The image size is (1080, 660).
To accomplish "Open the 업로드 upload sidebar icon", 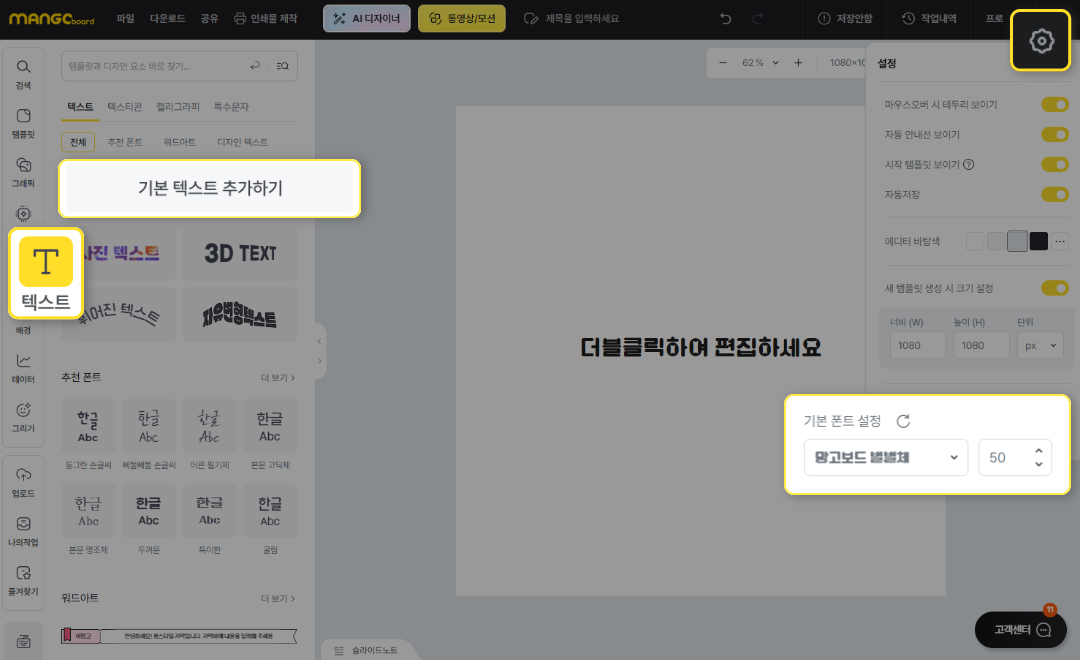I will tap(24, 481).
